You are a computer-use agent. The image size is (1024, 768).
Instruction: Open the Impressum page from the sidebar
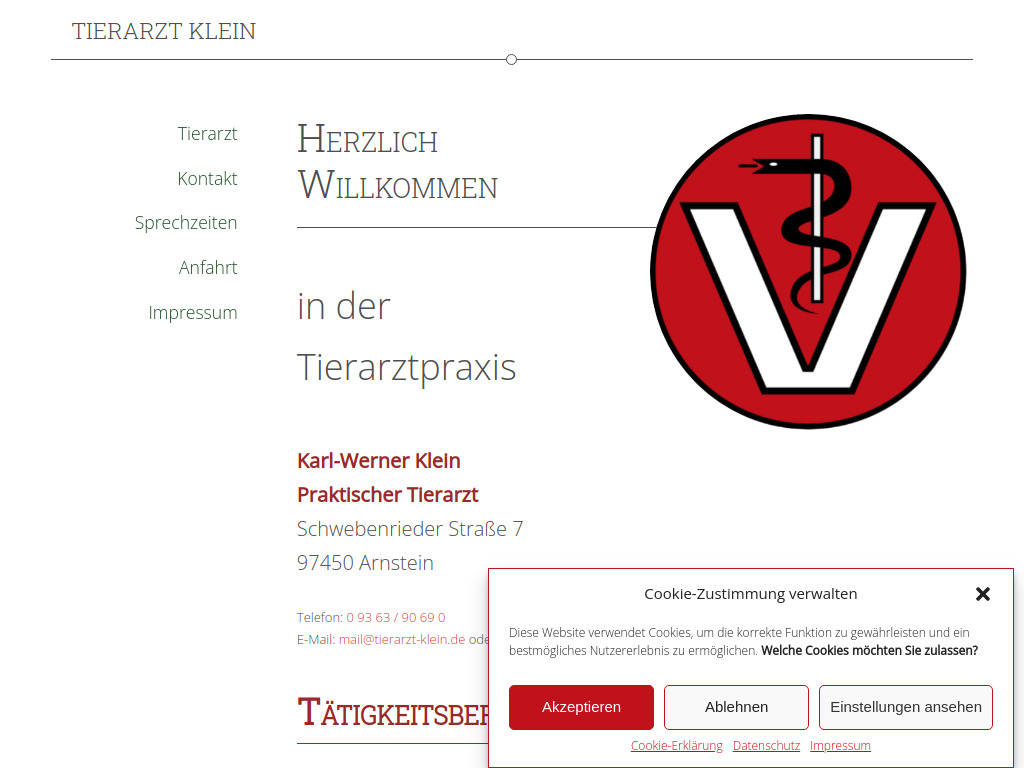(193, 312)
